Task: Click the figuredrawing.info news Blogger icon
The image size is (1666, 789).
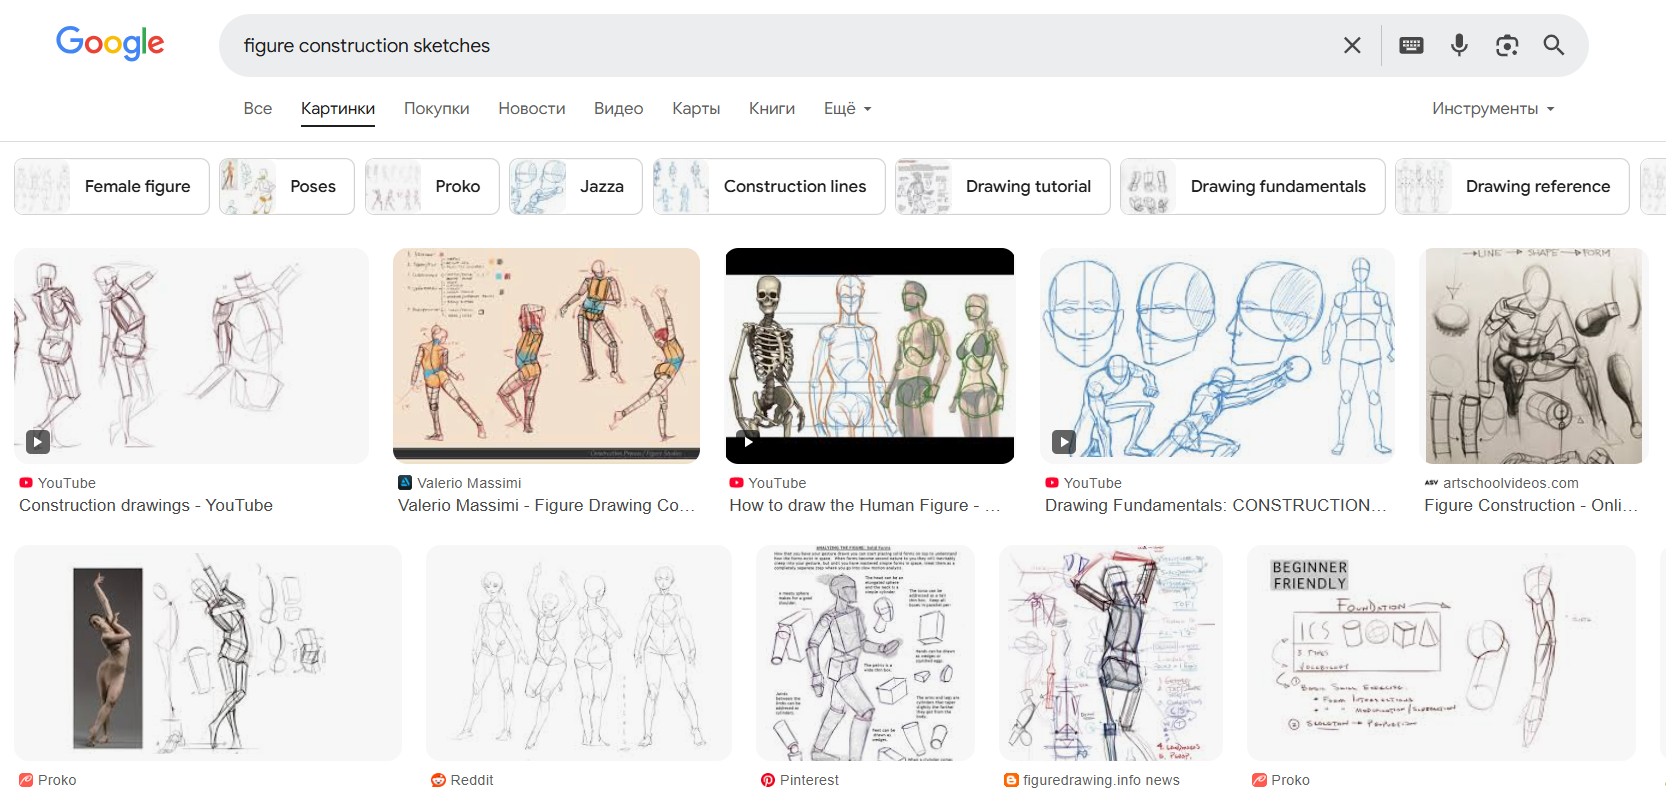Action: click(x=1011, y=780)
